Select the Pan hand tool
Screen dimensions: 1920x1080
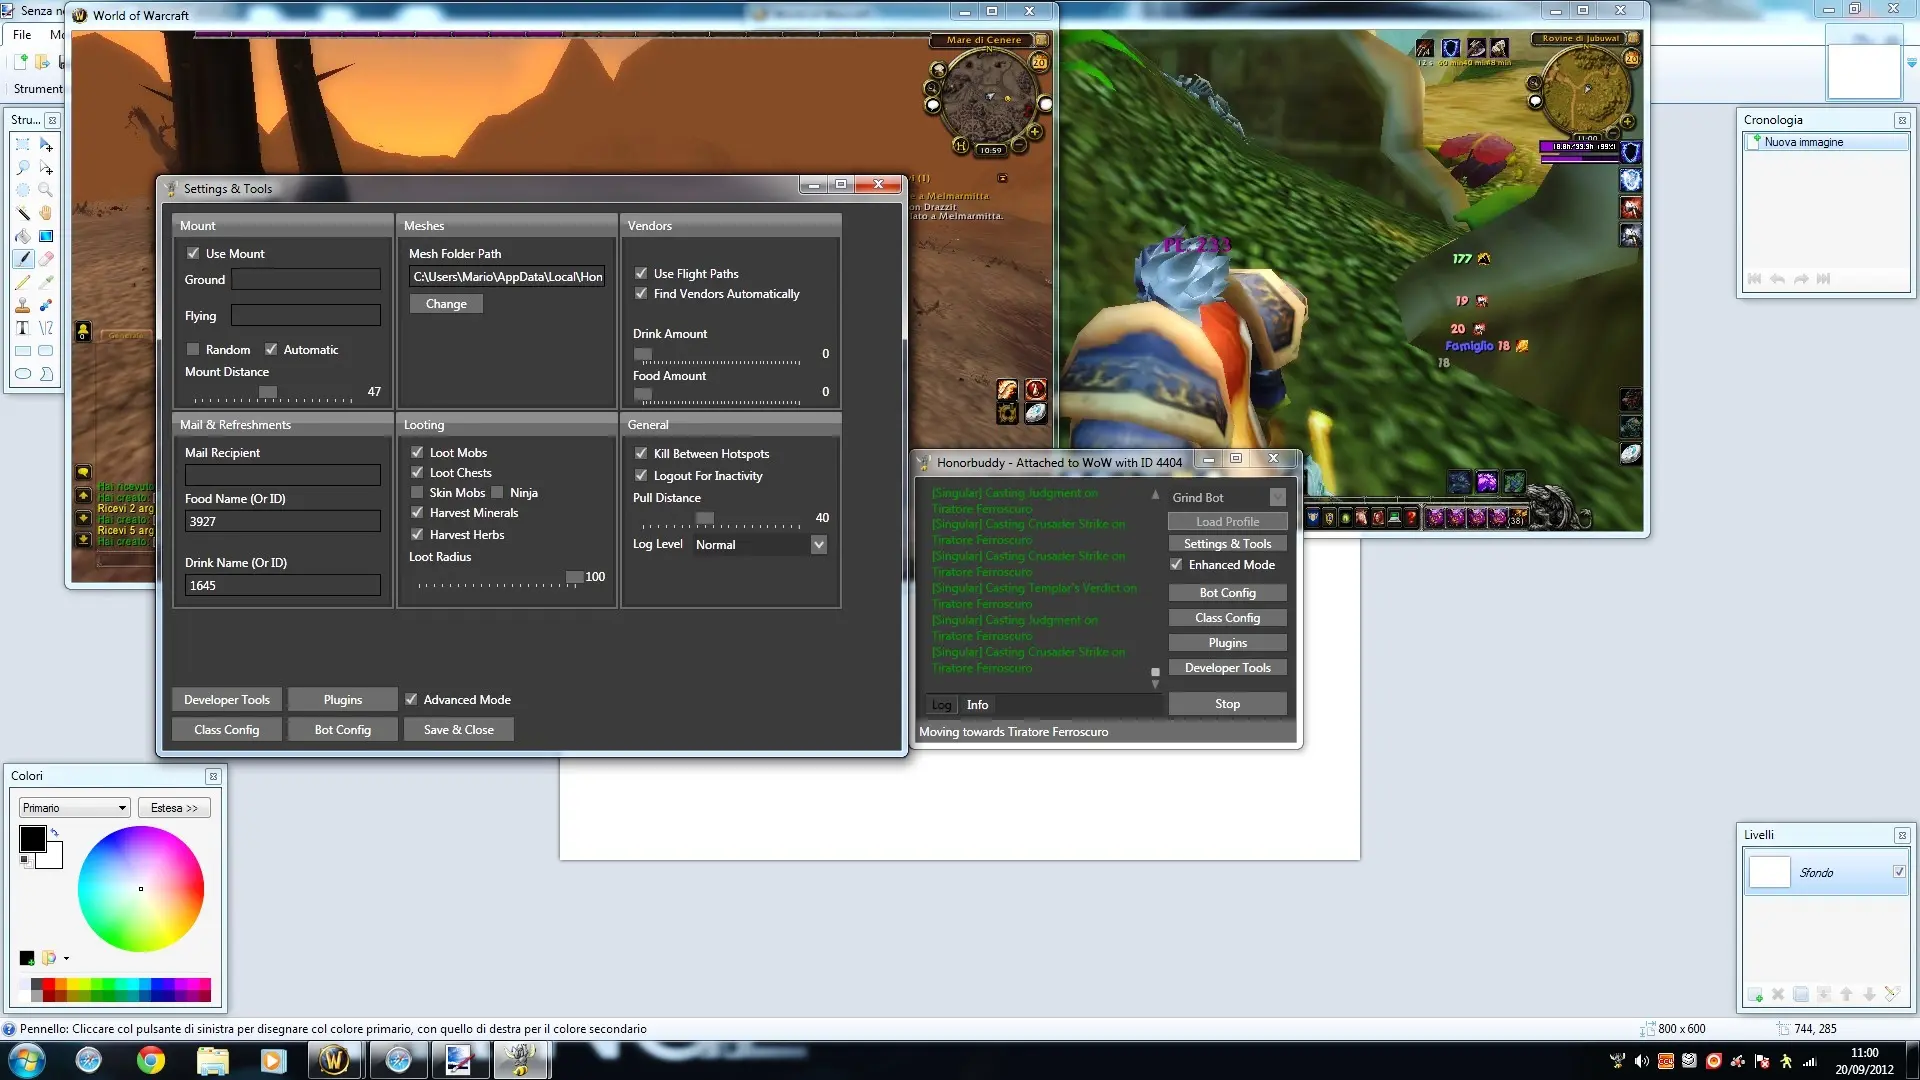pos(46,213)
